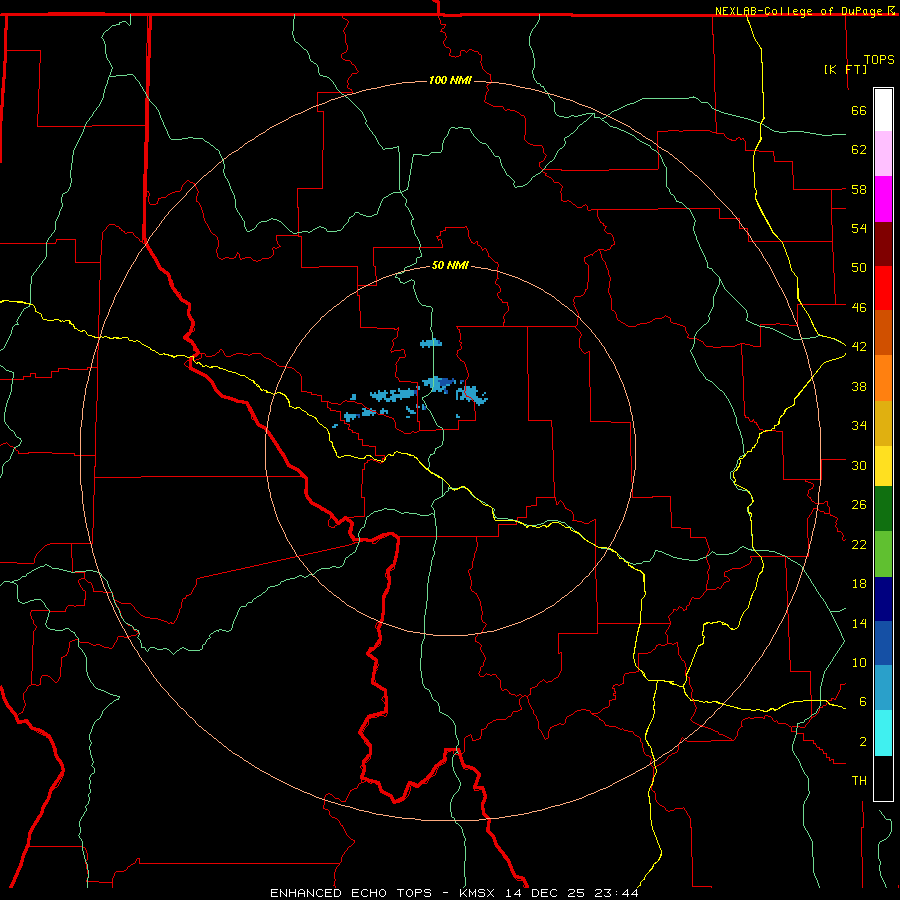Click the ENHANCED ECHO TOPS product title
The image size is (900, 900).
[x=351, y=893]
